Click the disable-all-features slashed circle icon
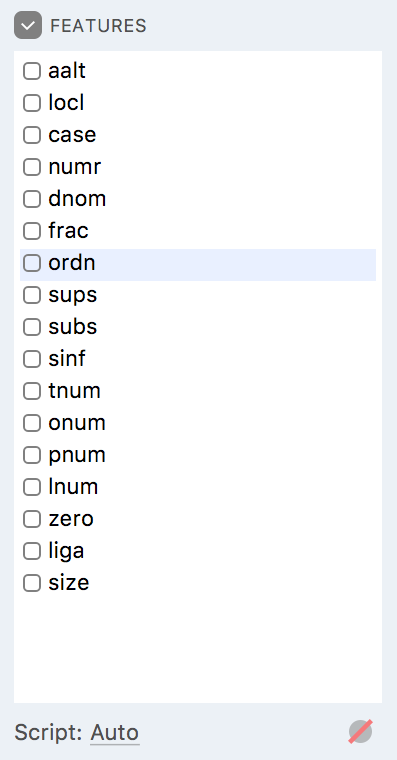 click(x=360, y=731)
